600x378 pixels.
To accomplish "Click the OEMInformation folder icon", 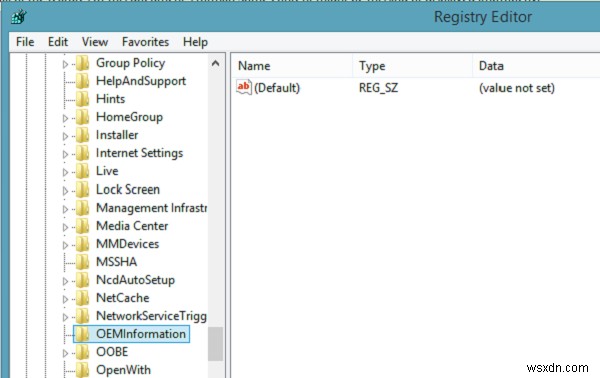I will pos(82,334).
